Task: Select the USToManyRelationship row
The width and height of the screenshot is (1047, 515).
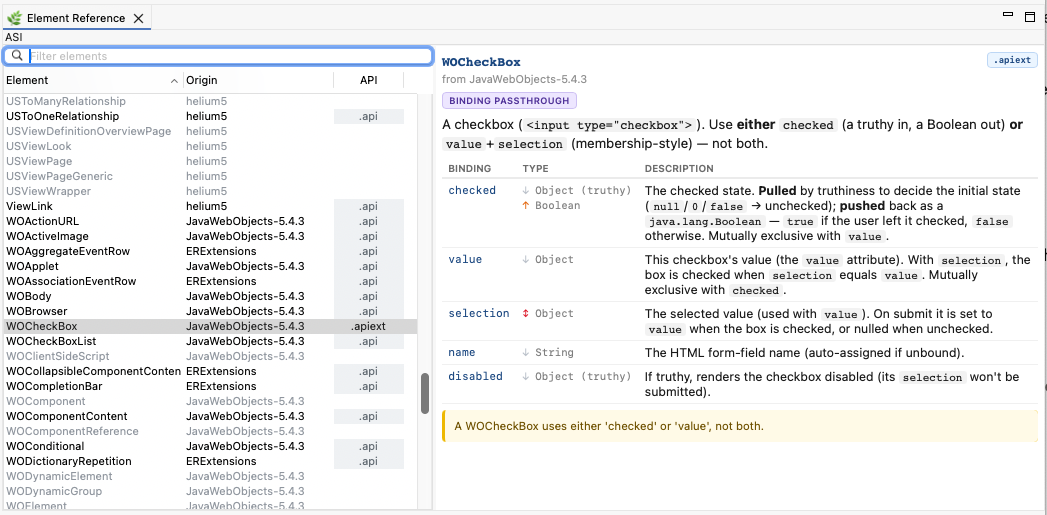Action: pos(210,102)
